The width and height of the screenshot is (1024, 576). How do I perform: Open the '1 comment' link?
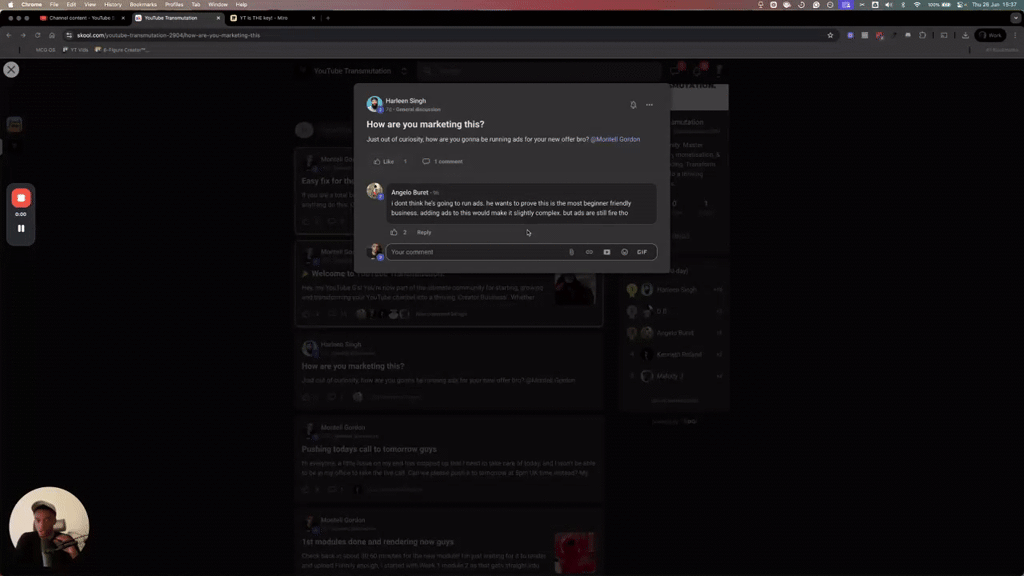click(x=442, y=161)
